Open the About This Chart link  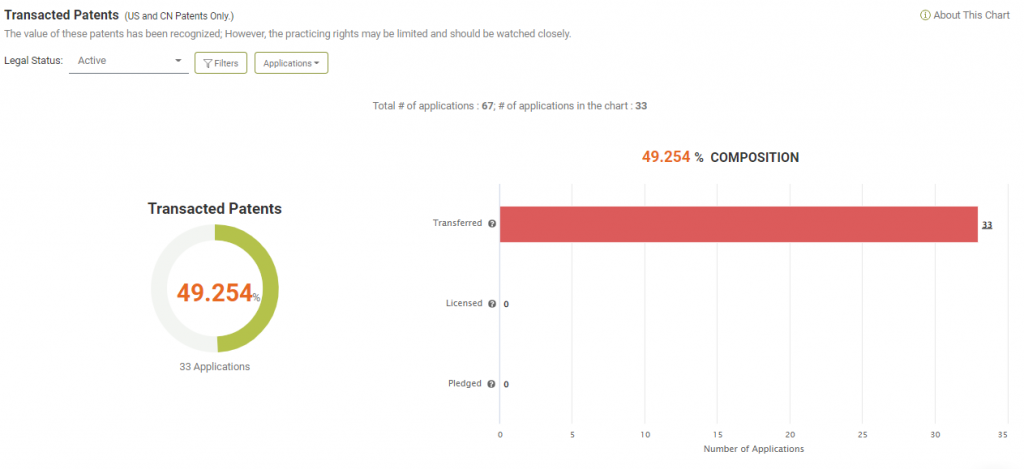tap(965, 16)
